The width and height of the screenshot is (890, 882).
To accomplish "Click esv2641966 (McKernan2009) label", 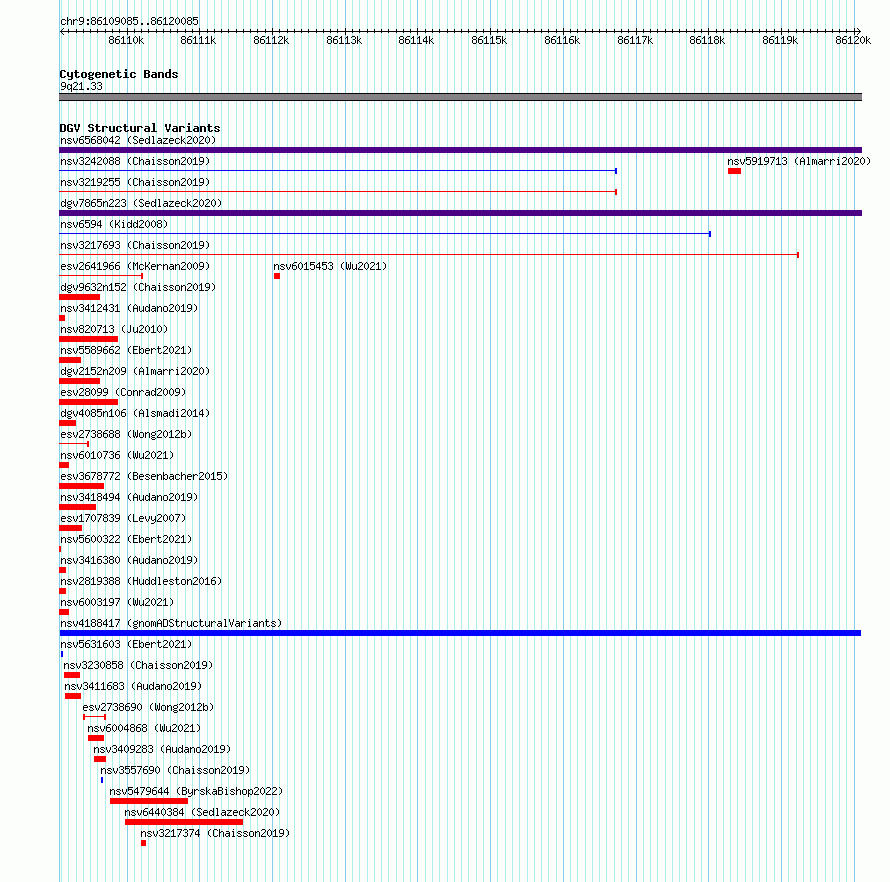I will tap(135, 266).
